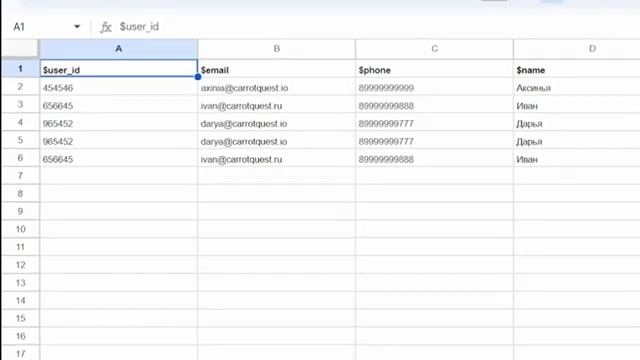
Task: Click name Дарья in row 5
Action: point(577,140)
